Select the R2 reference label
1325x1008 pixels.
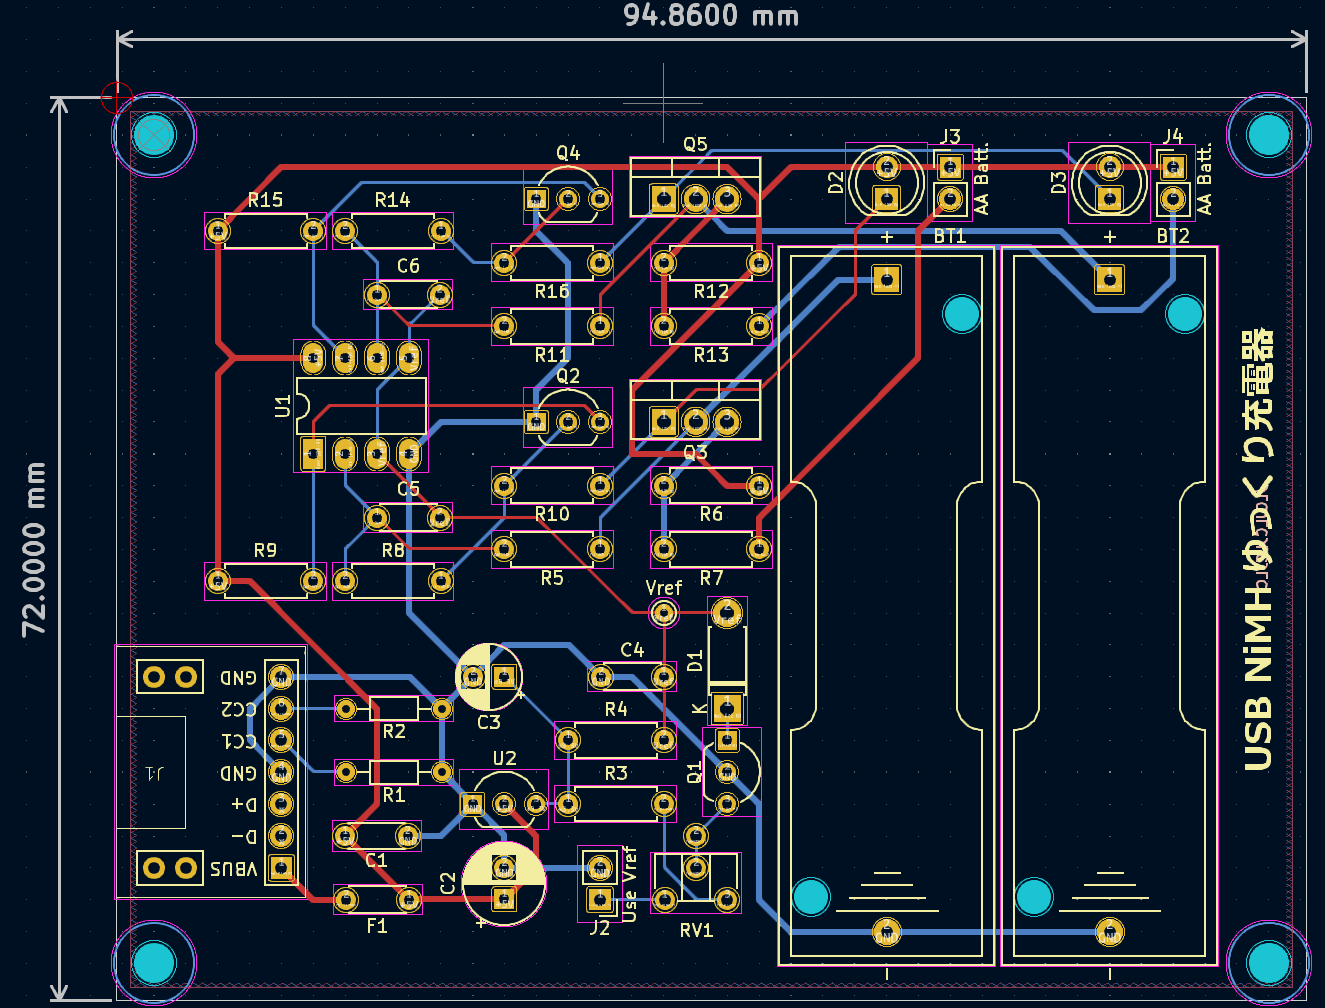point(394,732)
